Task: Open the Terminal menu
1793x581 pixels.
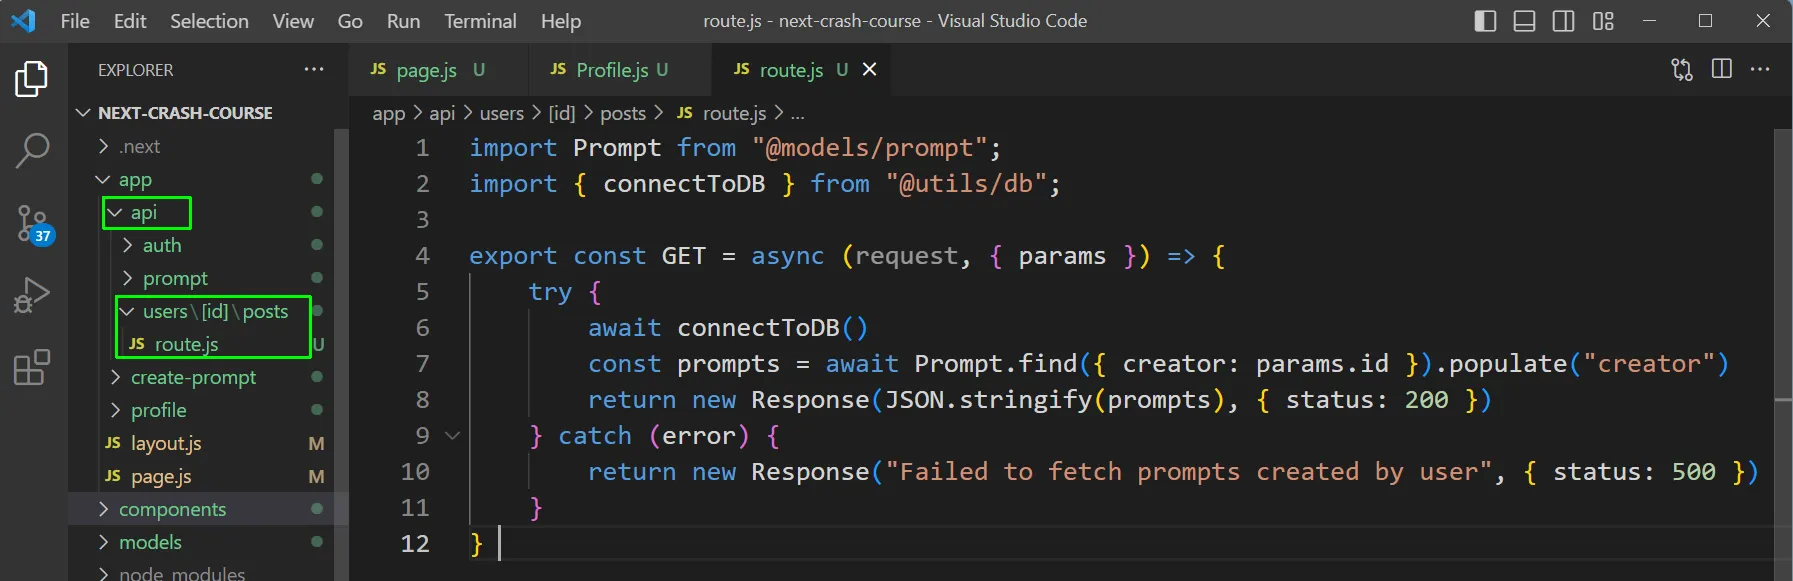Action: pyautogui.click(x=480, y=21)
